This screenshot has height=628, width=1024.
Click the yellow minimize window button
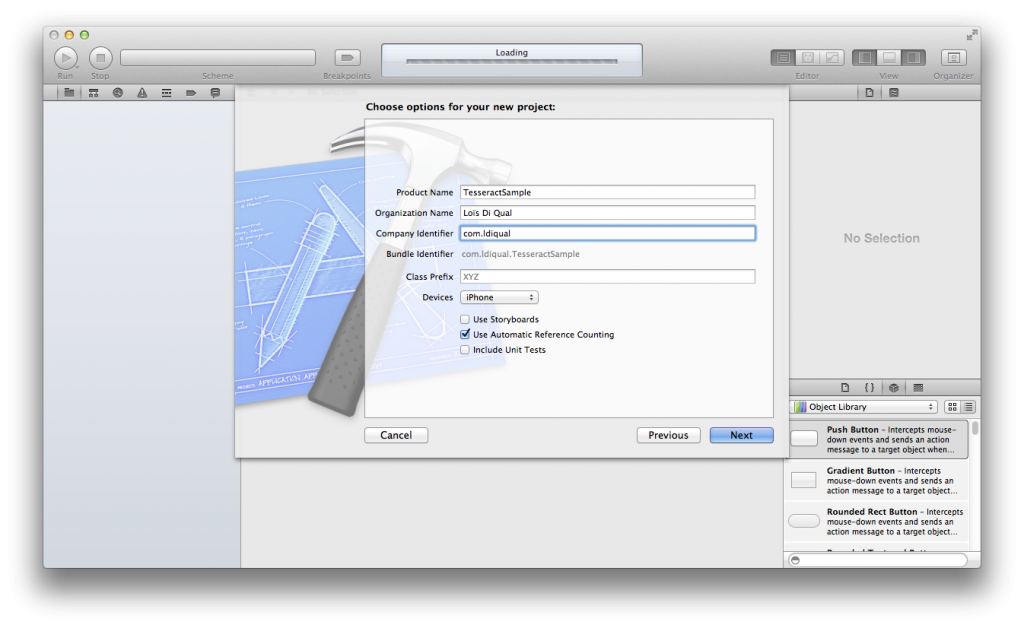point(69,35)
